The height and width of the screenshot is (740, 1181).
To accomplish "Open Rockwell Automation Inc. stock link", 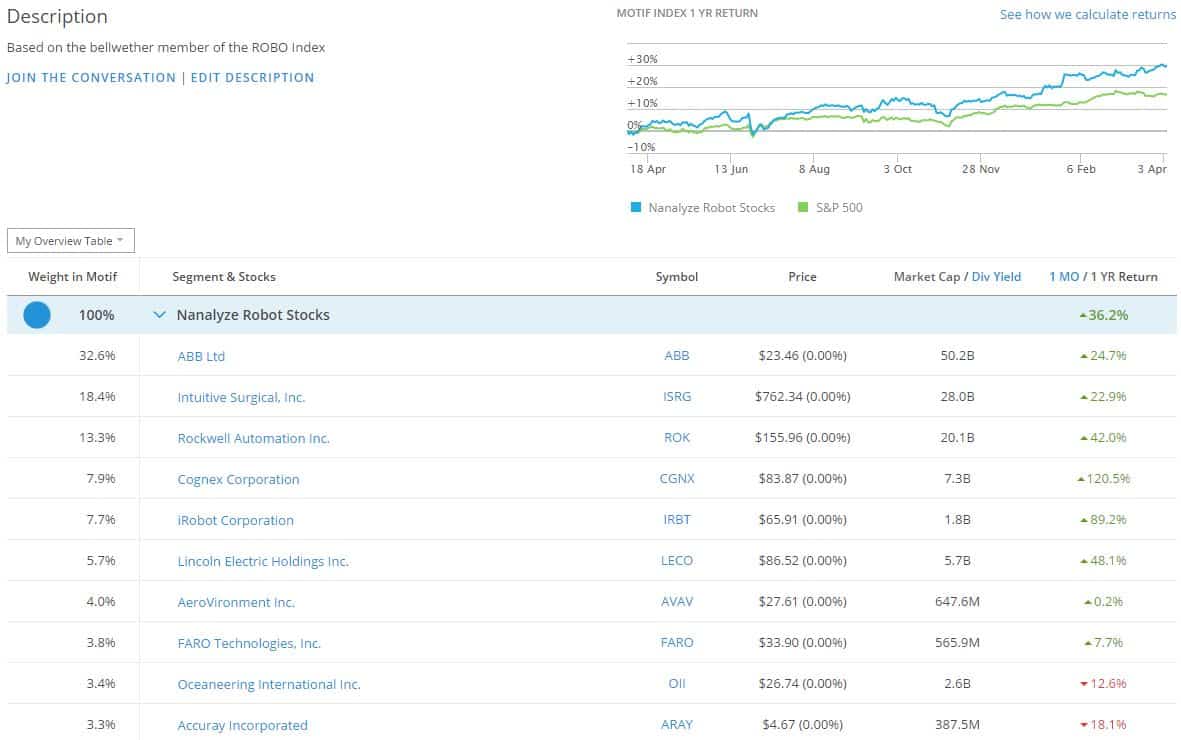I will click(254, 439).
